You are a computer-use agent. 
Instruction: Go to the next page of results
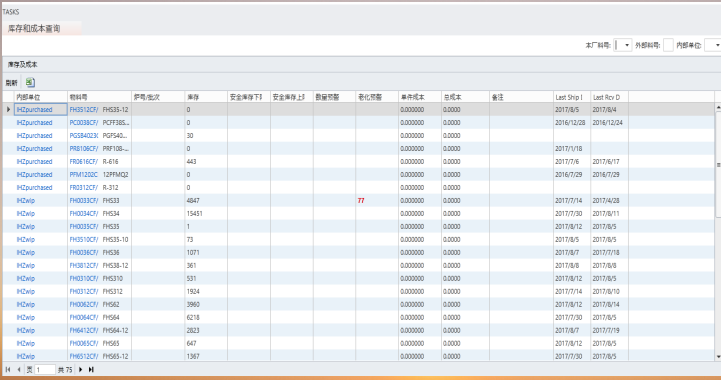click(80, 369)
